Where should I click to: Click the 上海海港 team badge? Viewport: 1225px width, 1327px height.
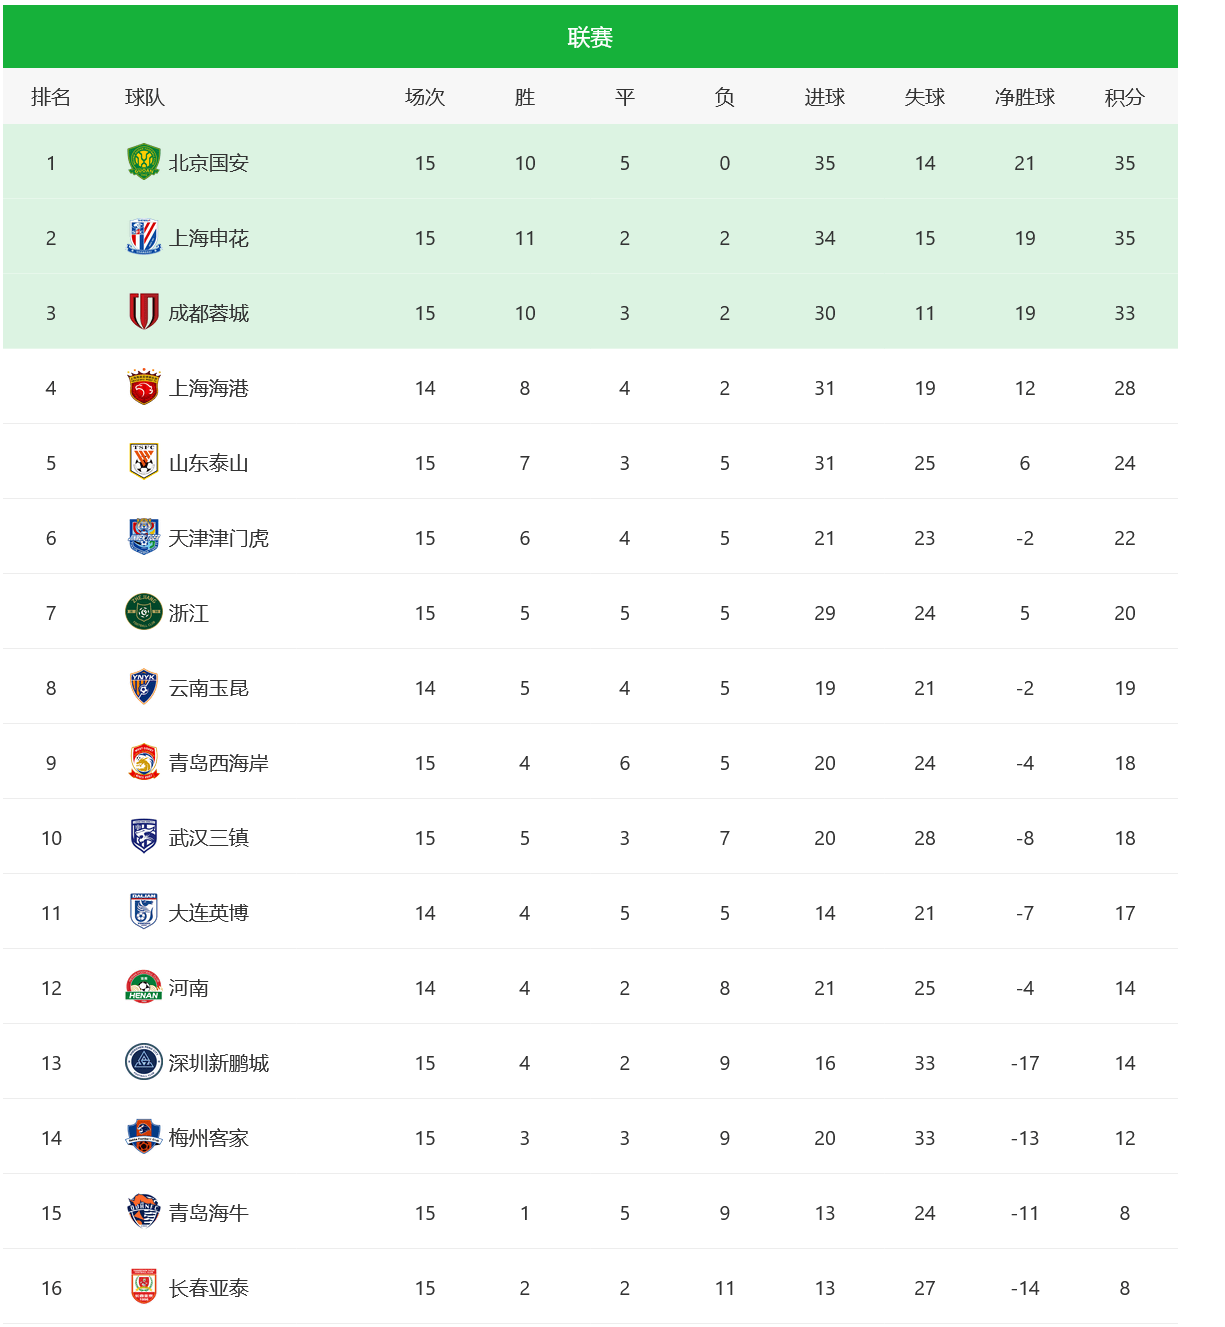pyautogui.click(x=144, y=387)
